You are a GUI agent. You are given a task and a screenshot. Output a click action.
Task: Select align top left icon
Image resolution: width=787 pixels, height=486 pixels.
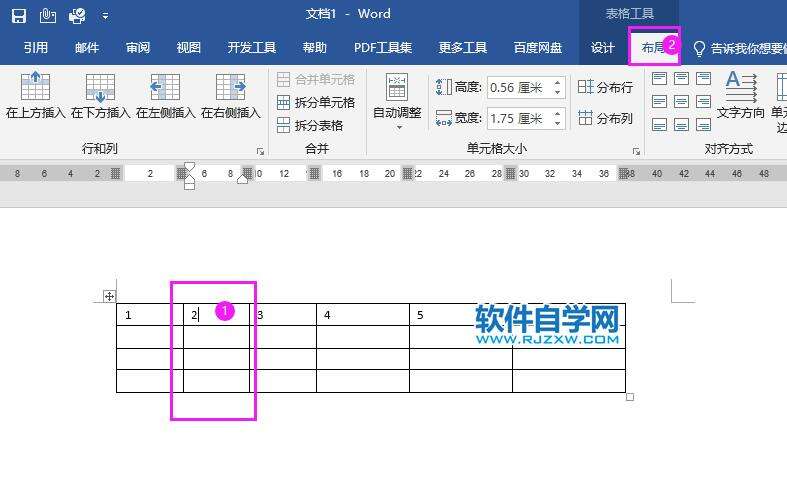(x=659, y=78)
